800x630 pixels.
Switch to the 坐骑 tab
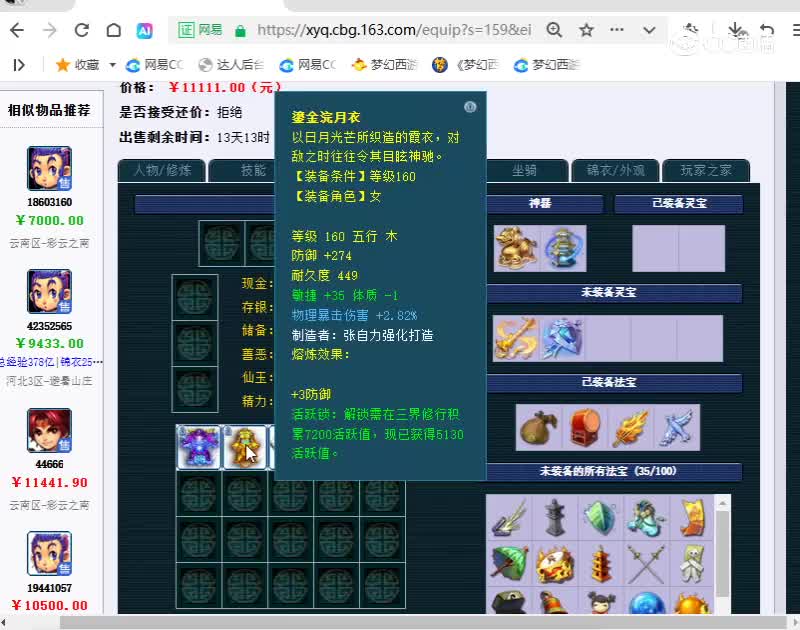click(x=526, y=170)
